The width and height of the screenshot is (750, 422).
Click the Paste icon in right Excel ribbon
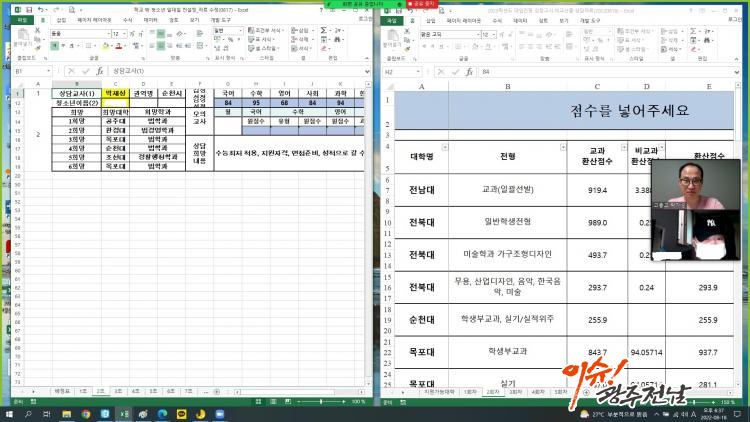pos(392,37)
